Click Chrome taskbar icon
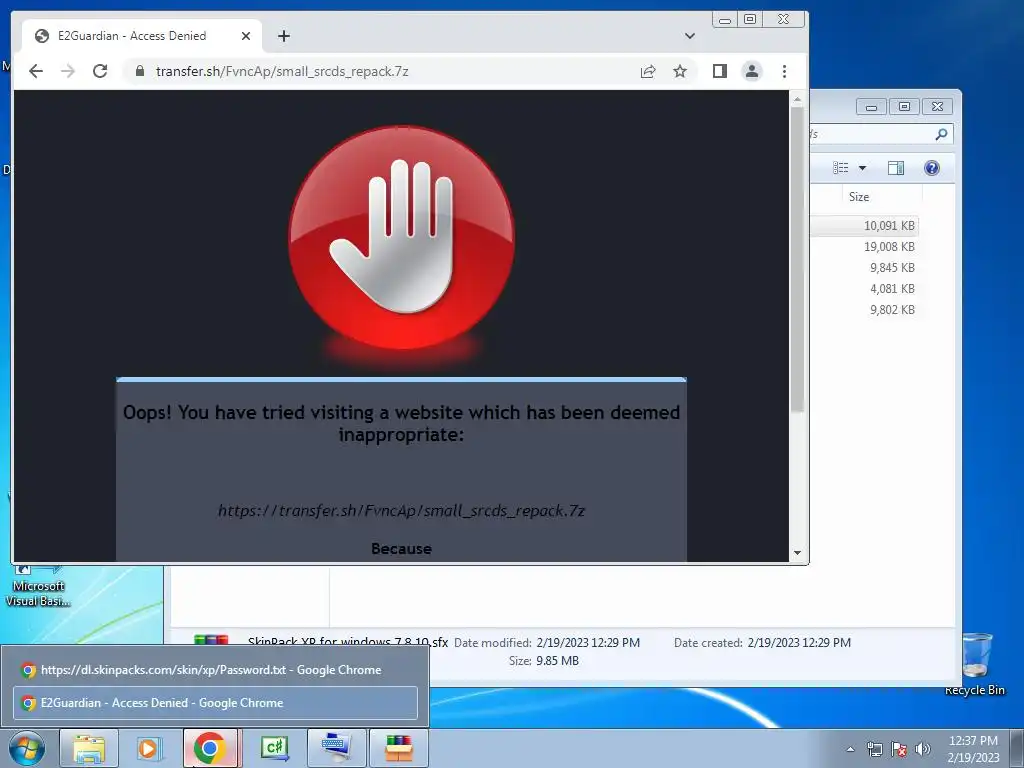The height and width of the screenshot is (768, 1024). point(210,748)
